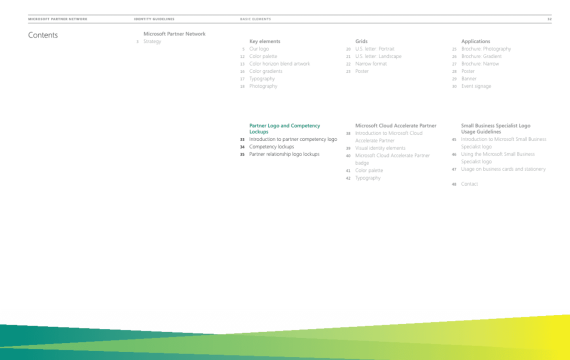Viewport: 570px width, 360px height.
Task: Open Usage on business cards and stationery
Action: pyautogui.click(x=503, y=169)
